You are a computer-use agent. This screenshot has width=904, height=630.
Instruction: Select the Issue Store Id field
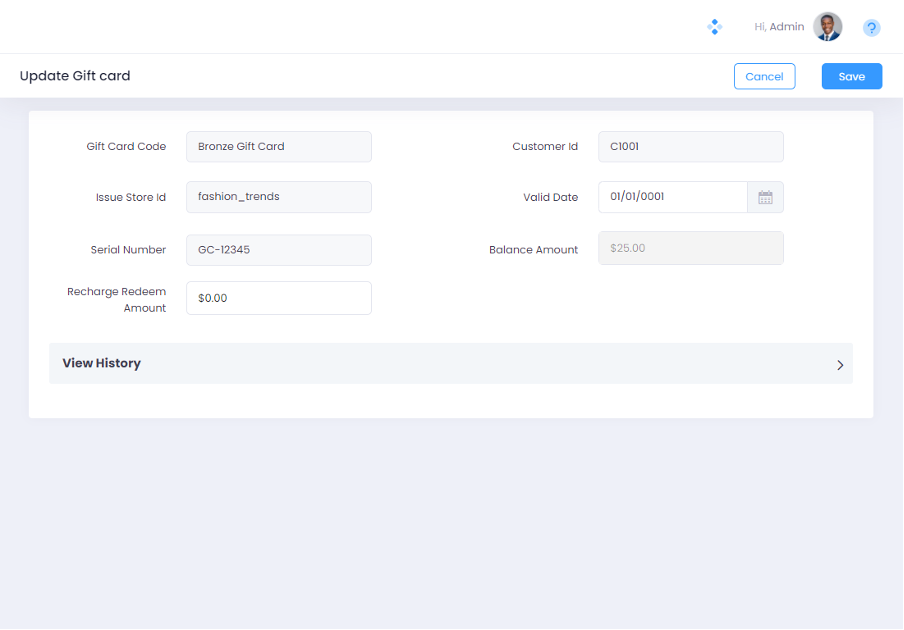tap(278, 197)
